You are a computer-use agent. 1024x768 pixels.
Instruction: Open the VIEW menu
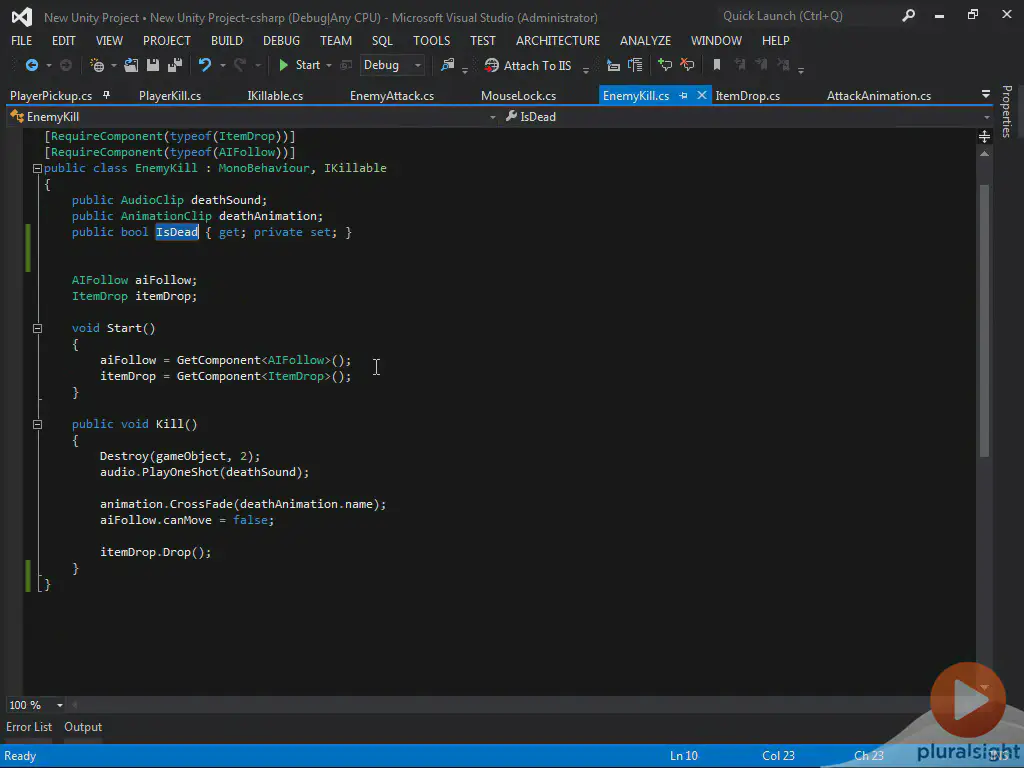pyautogui.click(x=109, y=40)
